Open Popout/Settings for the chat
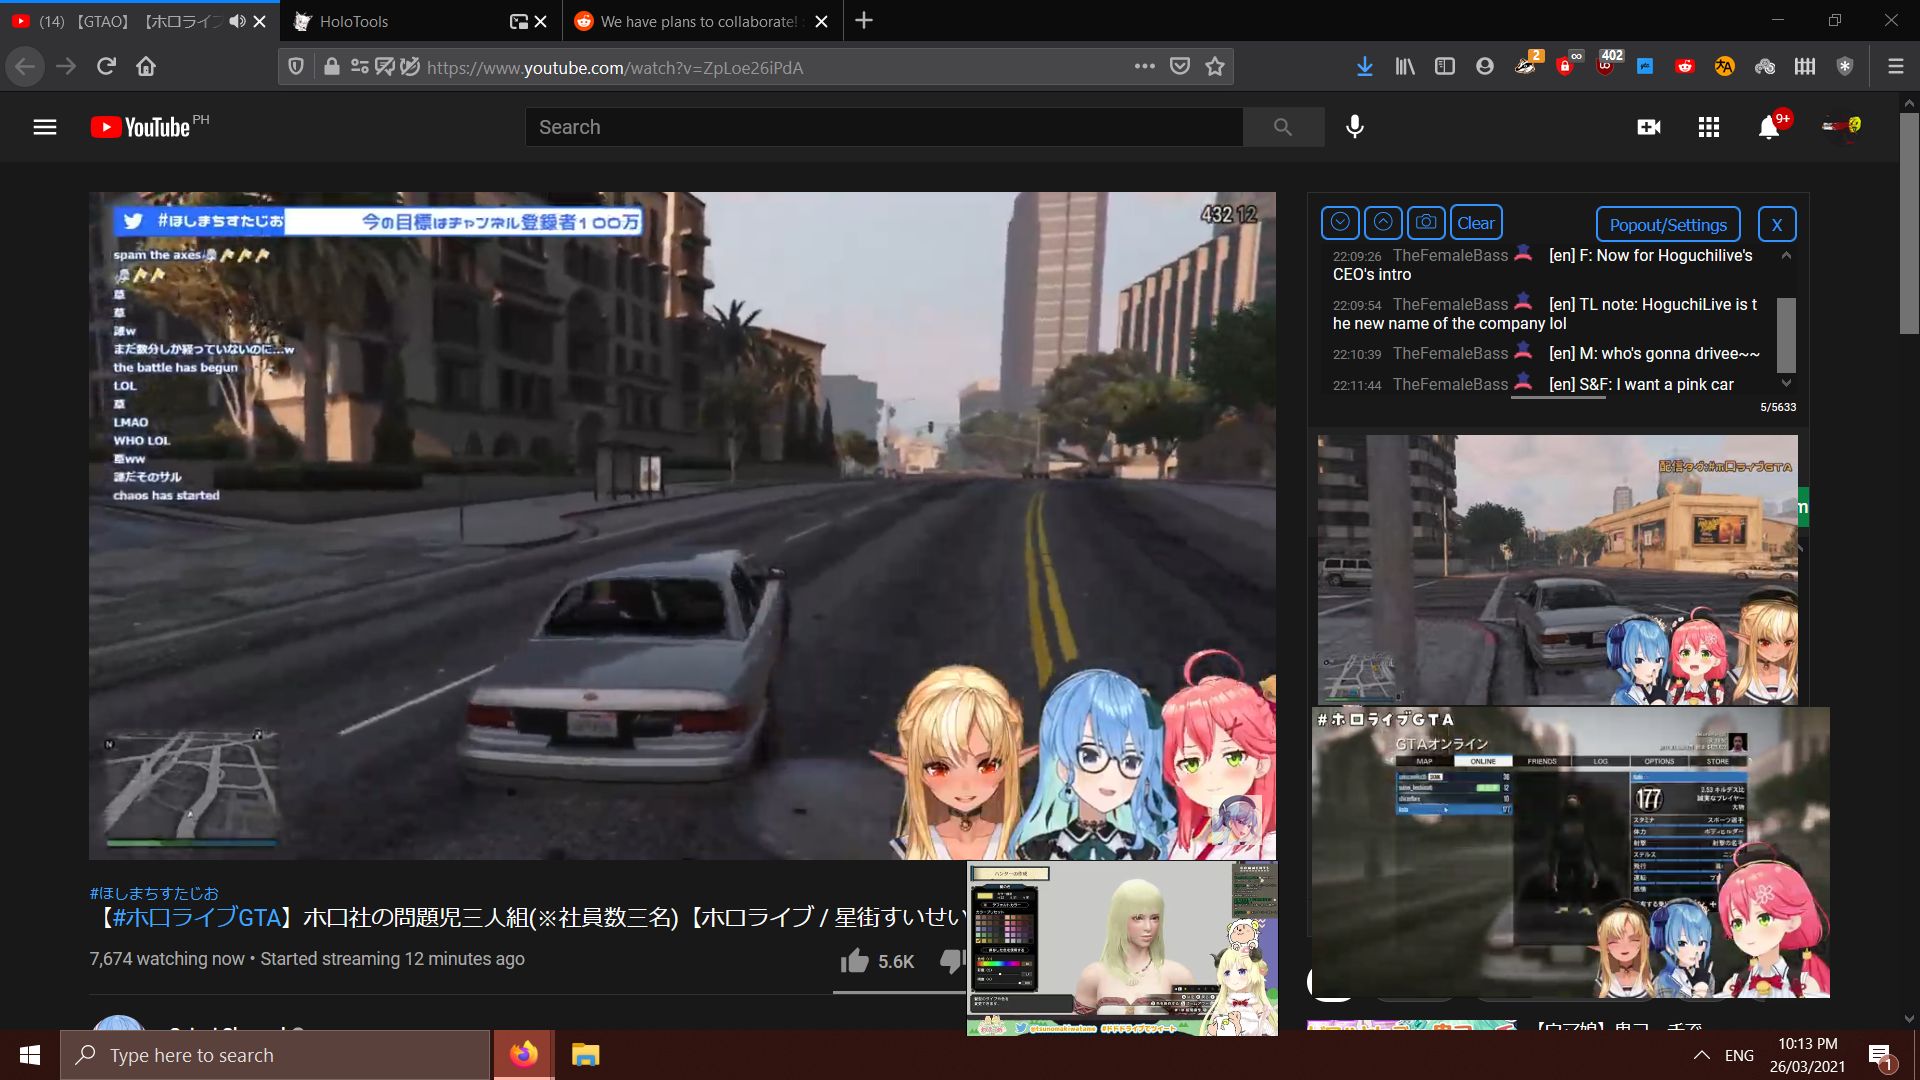The width and height of the screenshot is (1920, 1080). coord(1666,224)
